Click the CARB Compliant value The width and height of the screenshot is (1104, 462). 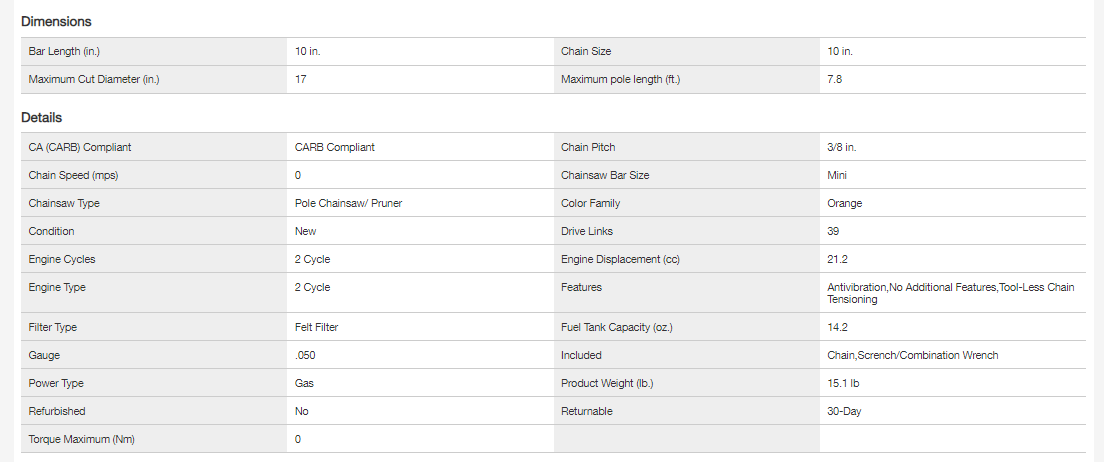click(335, 147)
